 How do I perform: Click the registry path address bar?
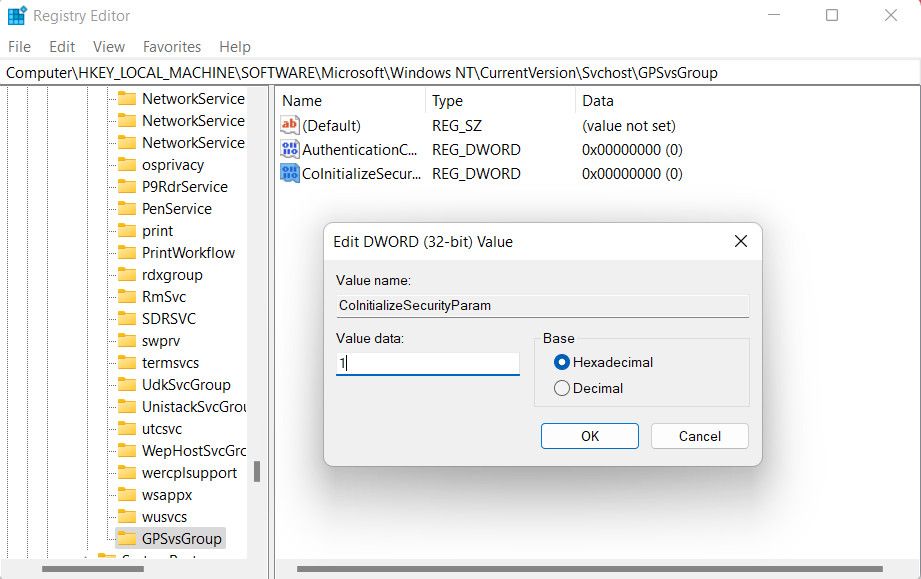tap(300, 72)
